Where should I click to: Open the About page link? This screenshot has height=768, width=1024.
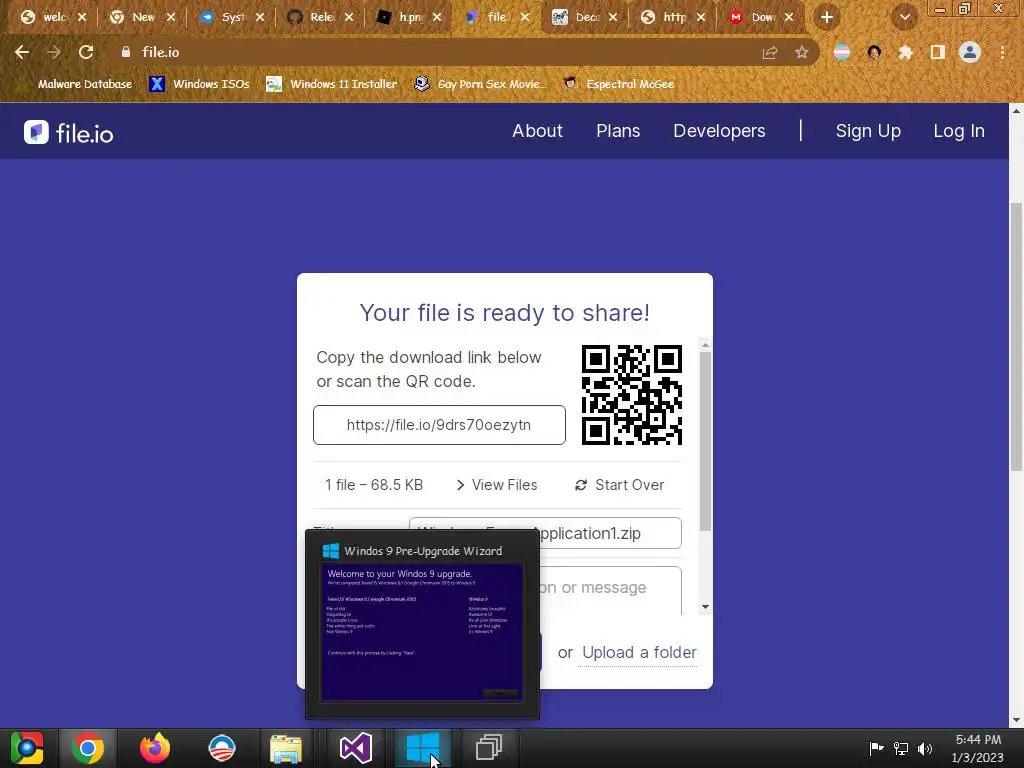(537, 131)
